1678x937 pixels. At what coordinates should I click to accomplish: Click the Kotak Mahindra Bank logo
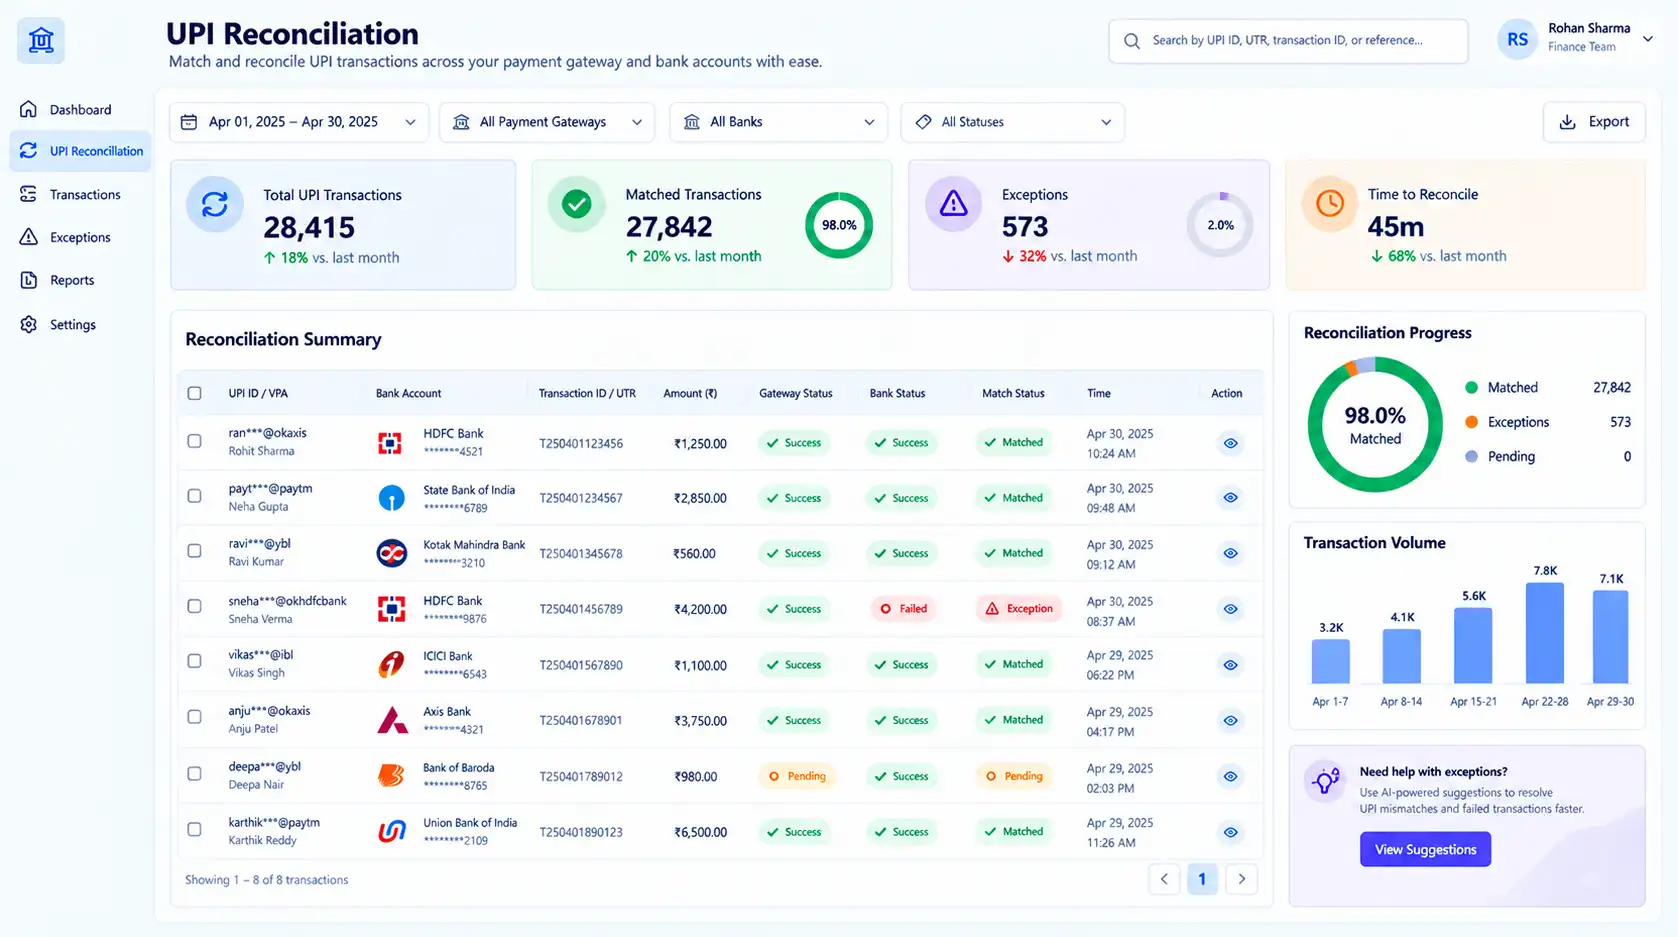391,553
